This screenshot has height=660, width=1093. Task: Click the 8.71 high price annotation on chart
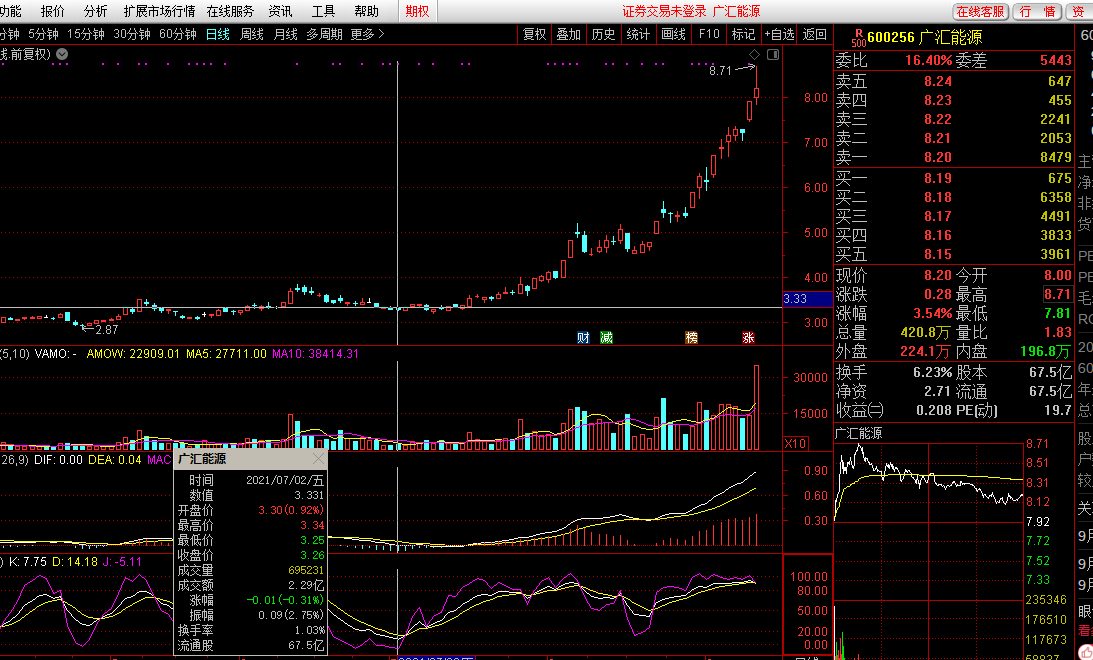coord(720,70)
